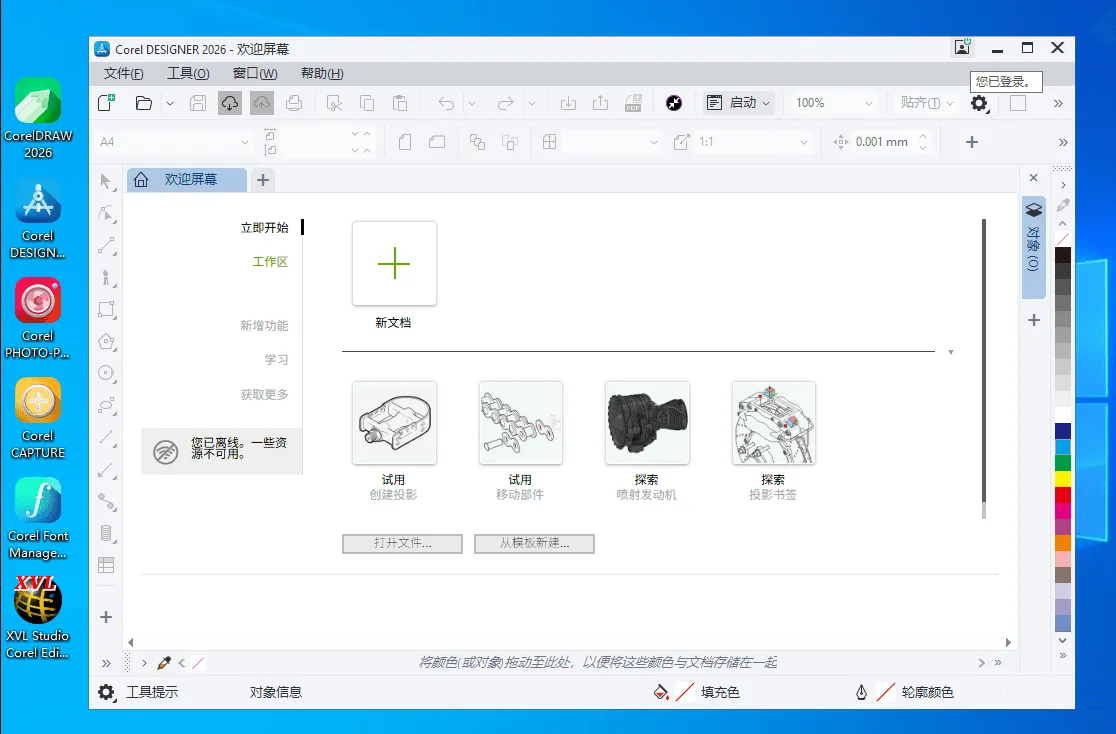Open the 窗口 menu

pyautogui.click(x=255, y=73)
